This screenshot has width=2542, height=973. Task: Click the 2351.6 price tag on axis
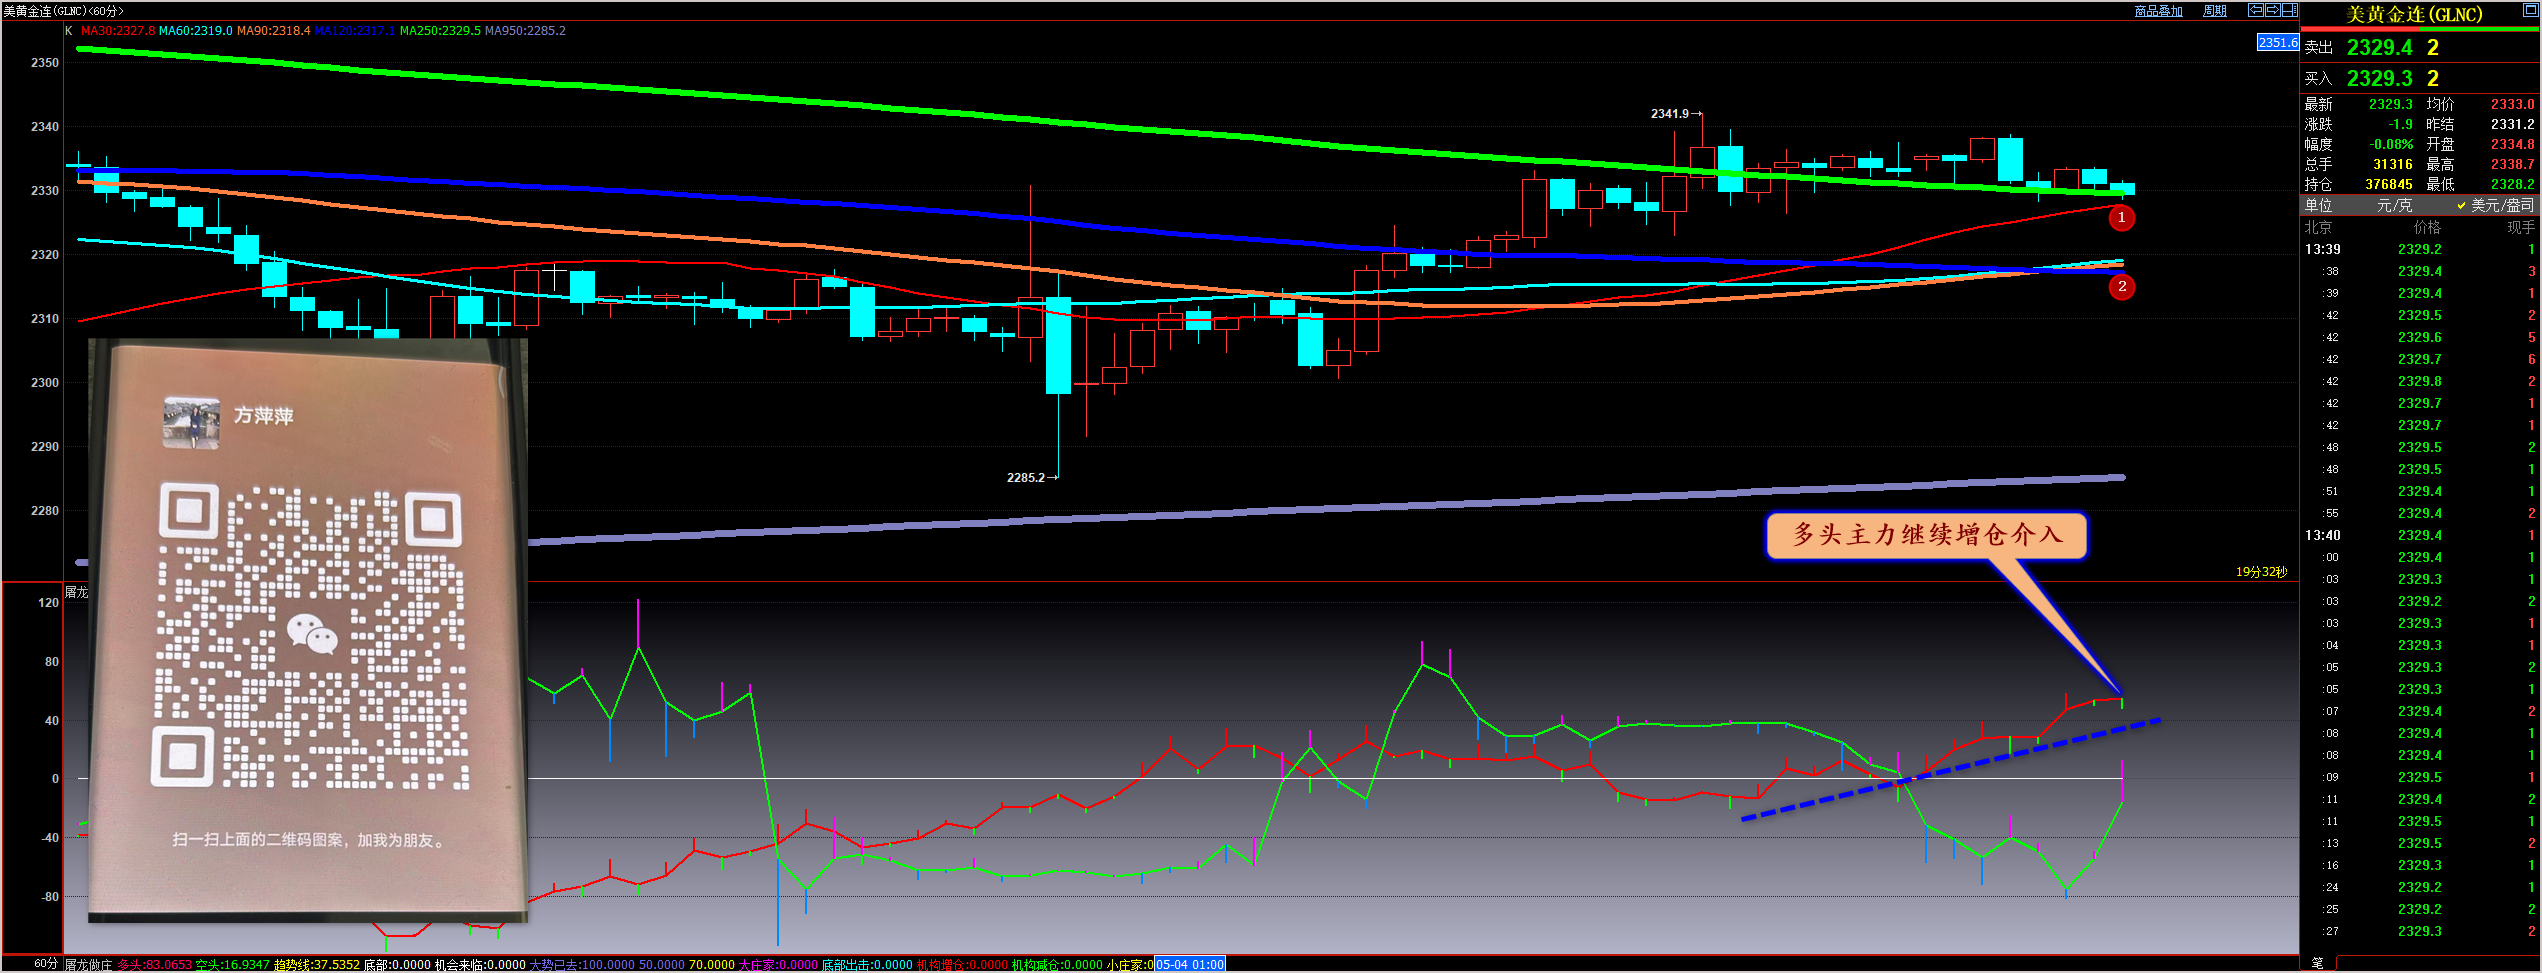2277,43
